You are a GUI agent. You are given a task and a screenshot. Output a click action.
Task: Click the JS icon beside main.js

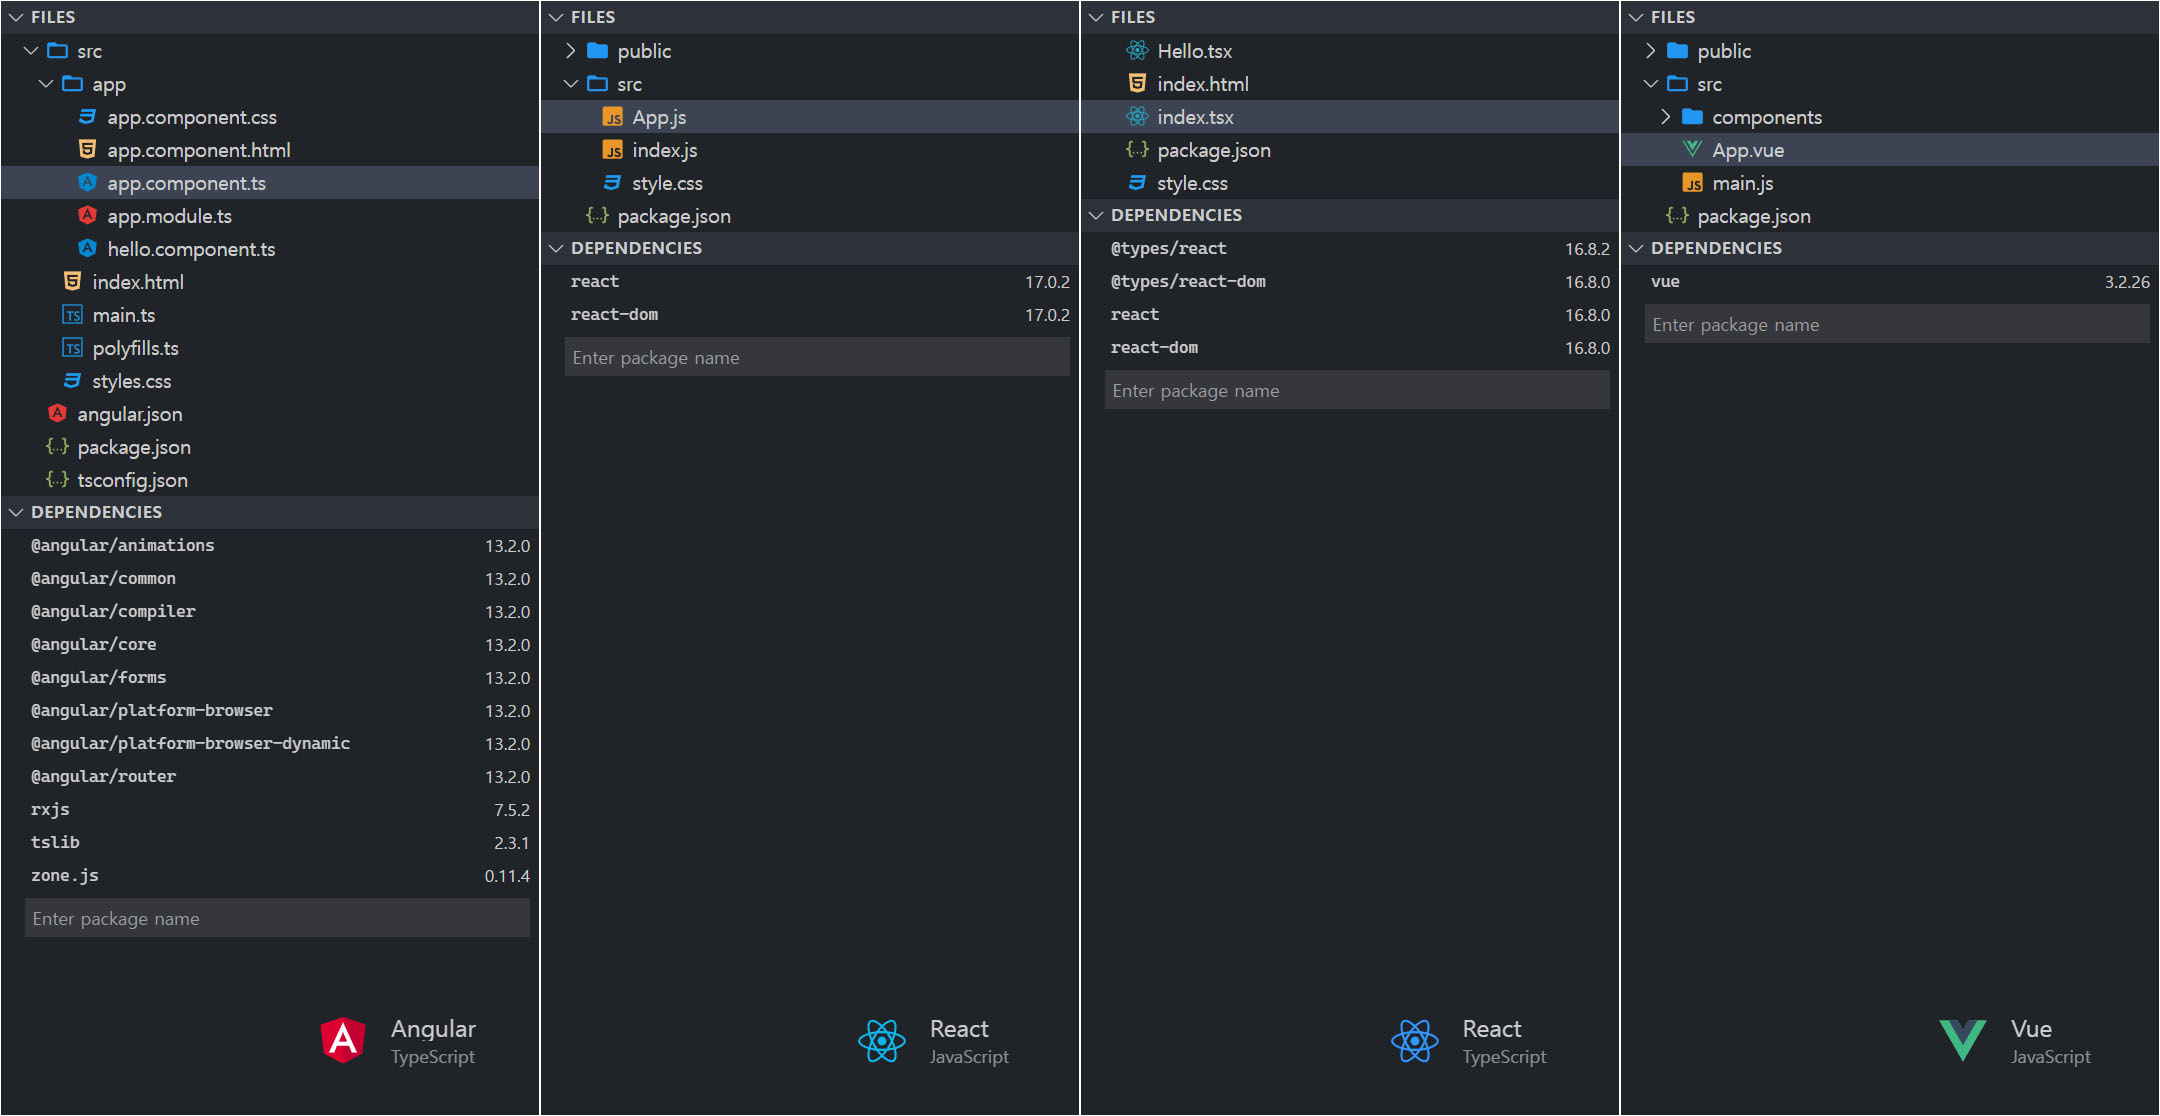coord(1692,183)
